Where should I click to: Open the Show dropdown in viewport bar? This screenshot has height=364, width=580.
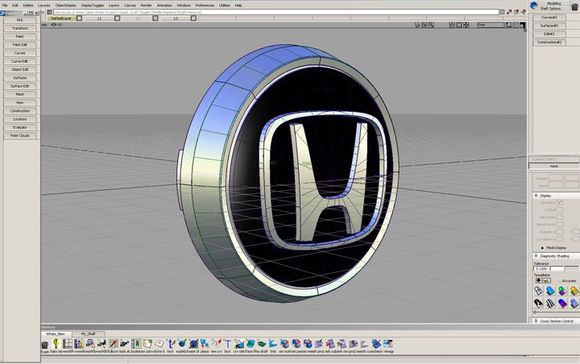pos(490,25)
